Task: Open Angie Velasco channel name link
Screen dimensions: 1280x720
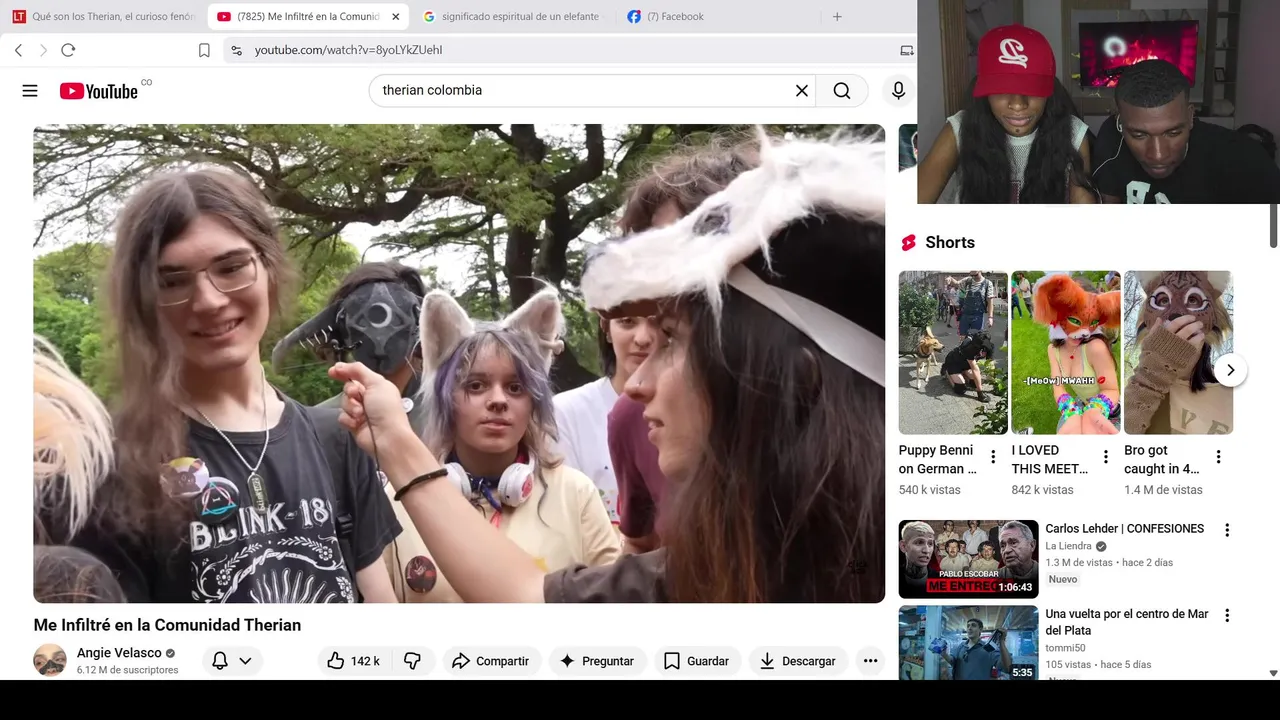Action: coord(119,653)
